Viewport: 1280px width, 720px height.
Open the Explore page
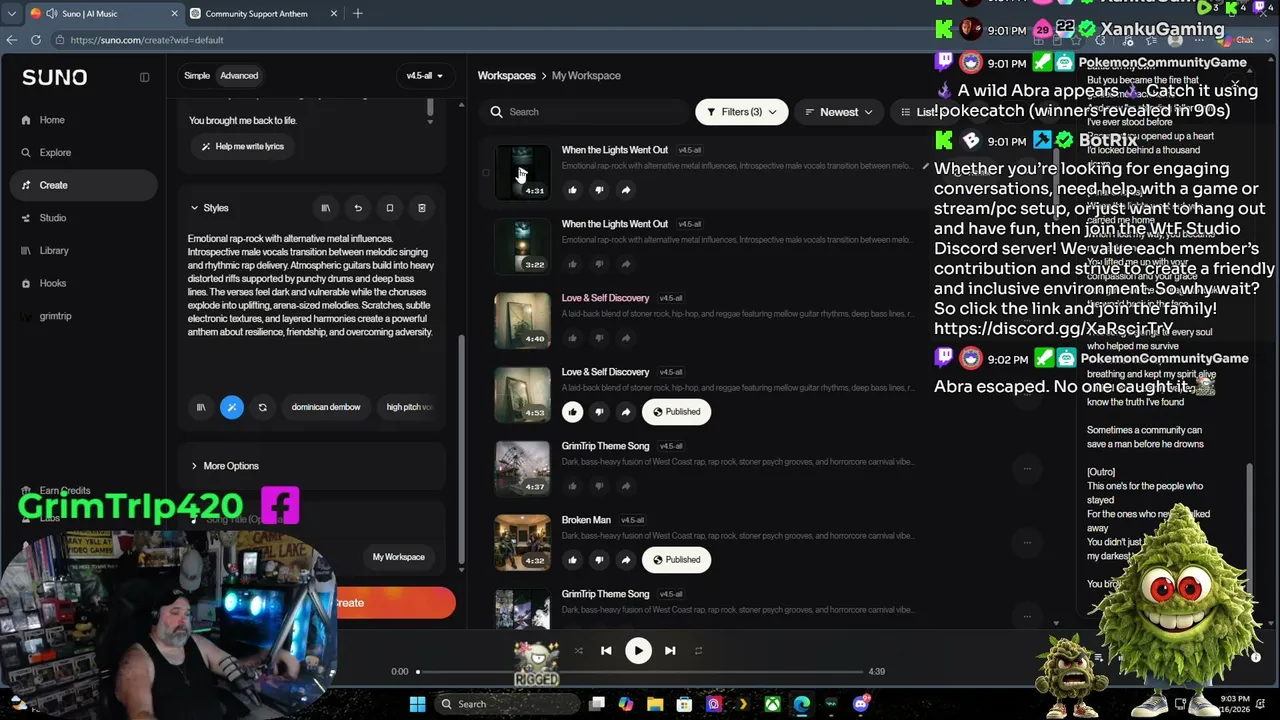55,153
